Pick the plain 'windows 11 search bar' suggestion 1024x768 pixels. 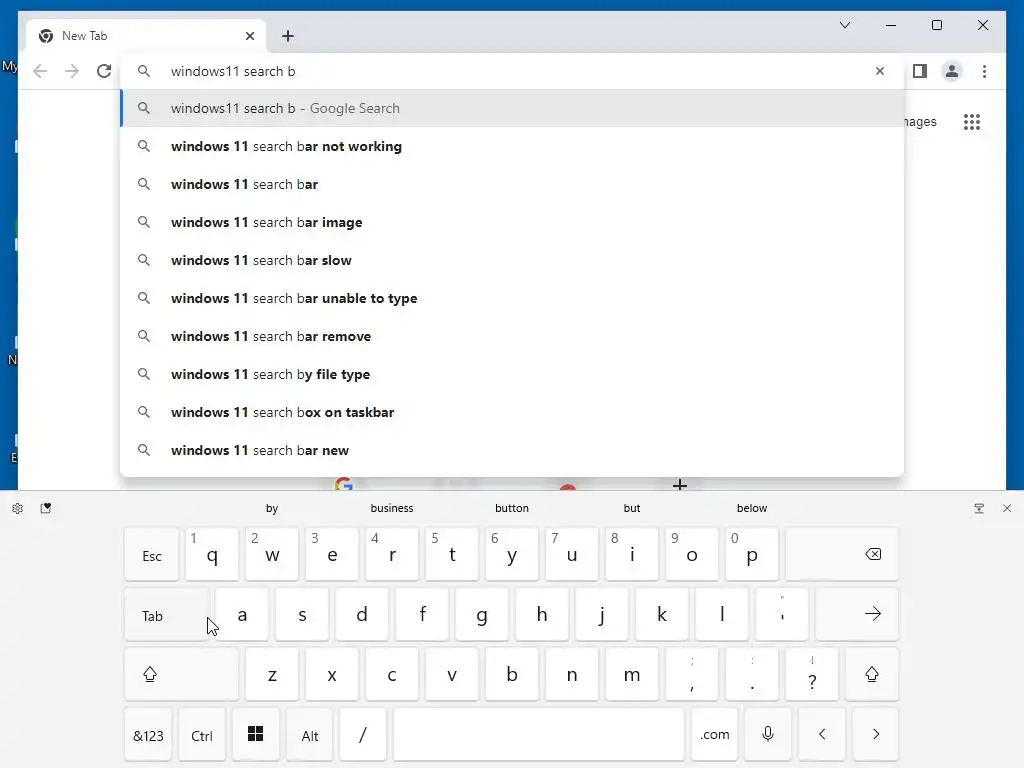(x=513, y=184)
